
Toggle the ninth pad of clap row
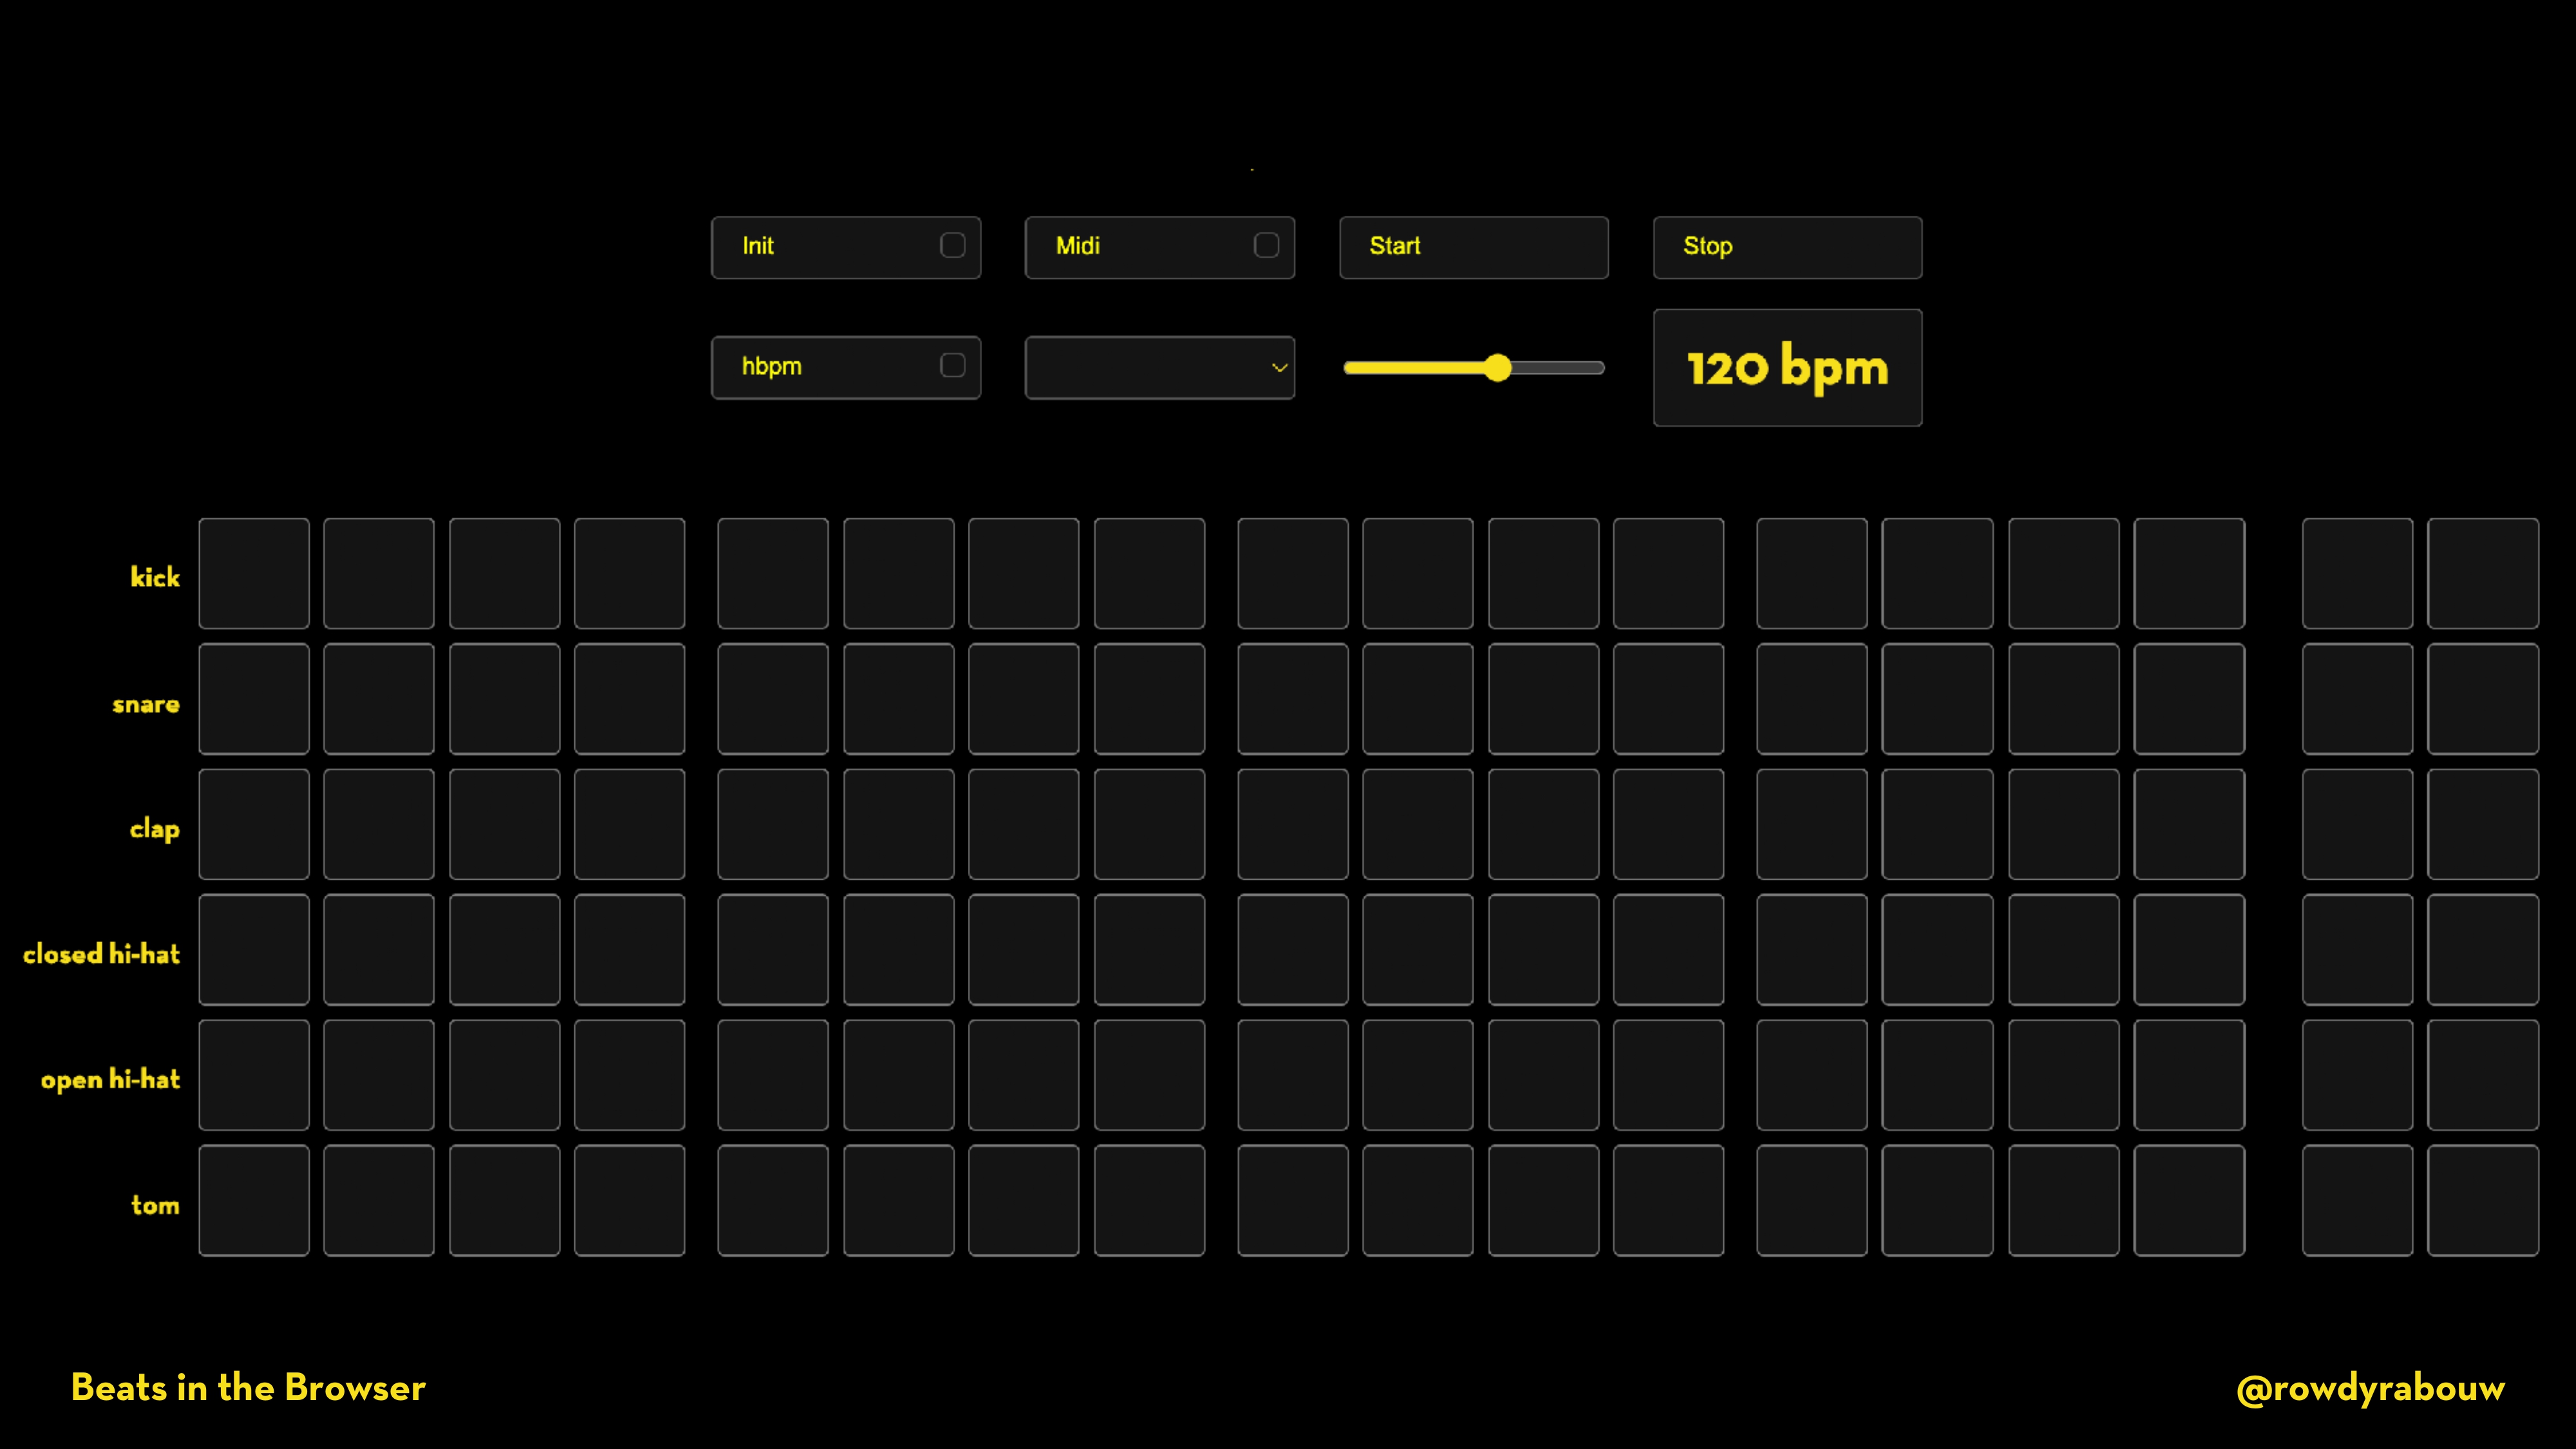click(1292, 824)
